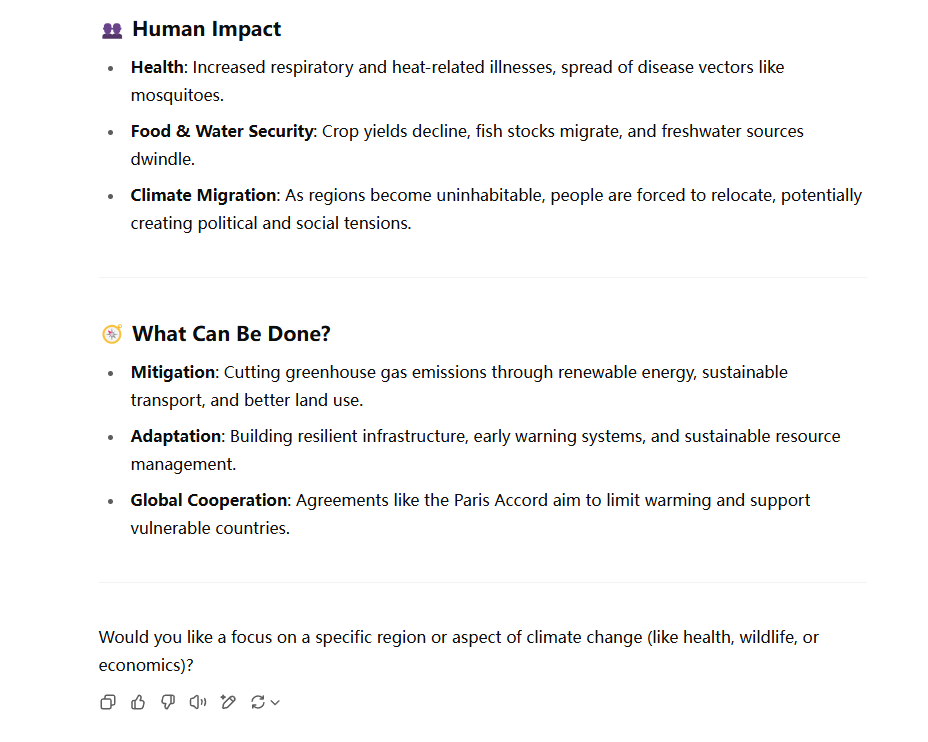Screen dimensions: 928x742
Task: Copy the response with the copy icon
Action: tap(108, 702)
